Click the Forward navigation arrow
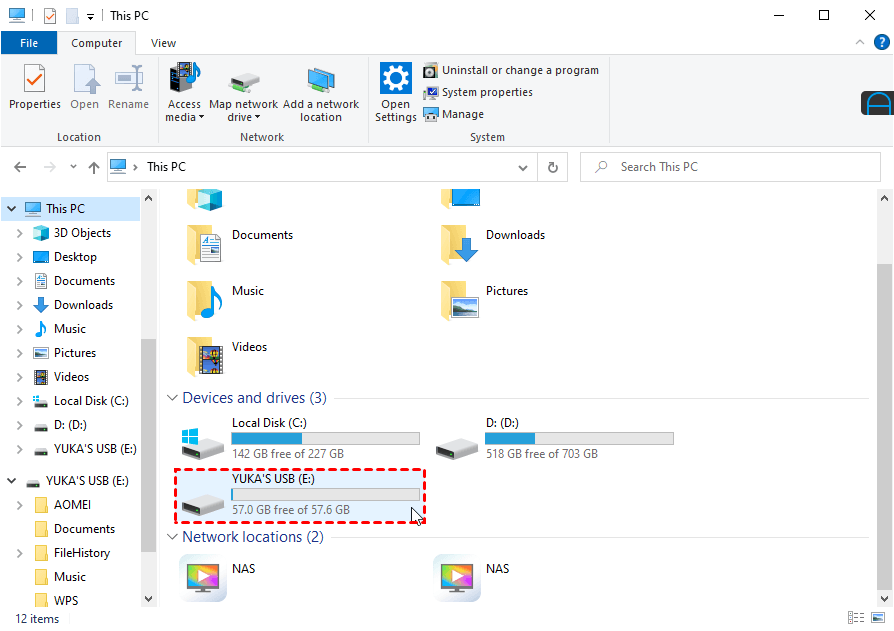 point(50,167)
